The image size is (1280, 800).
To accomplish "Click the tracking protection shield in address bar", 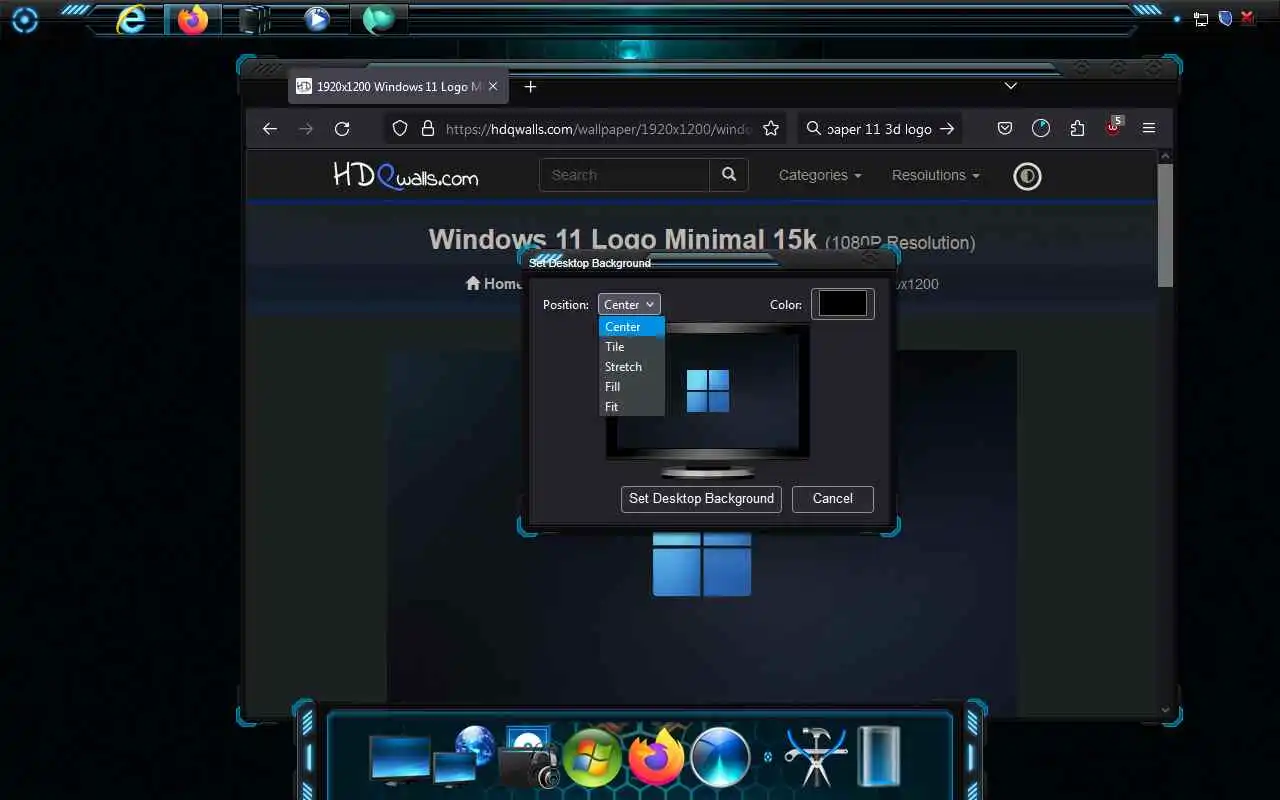I will (400, 129).
